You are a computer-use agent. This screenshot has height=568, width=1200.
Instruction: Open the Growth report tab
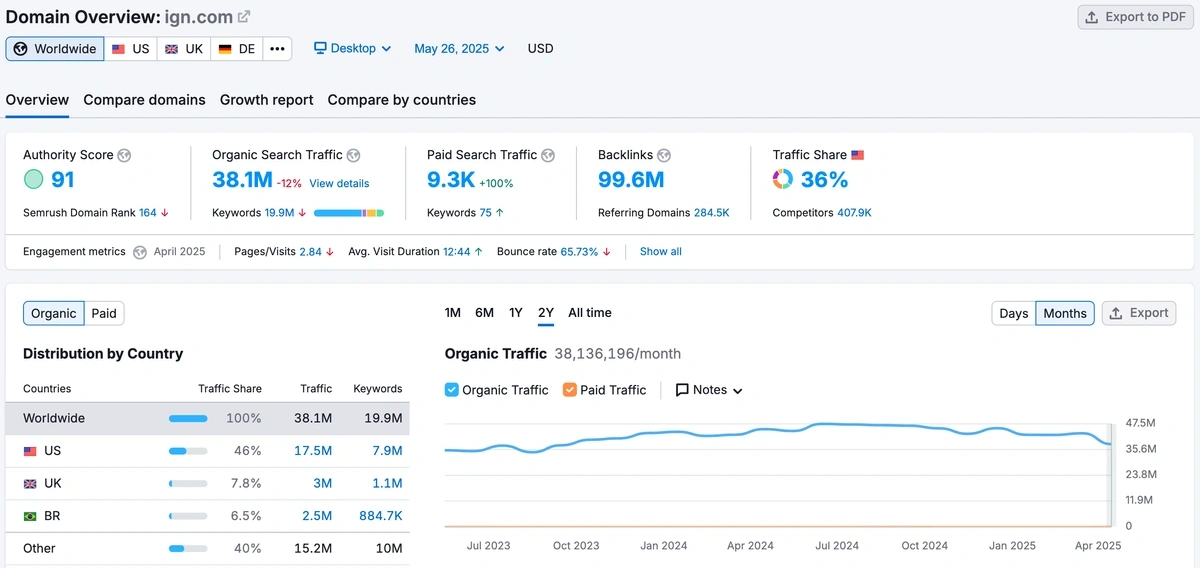266,100
